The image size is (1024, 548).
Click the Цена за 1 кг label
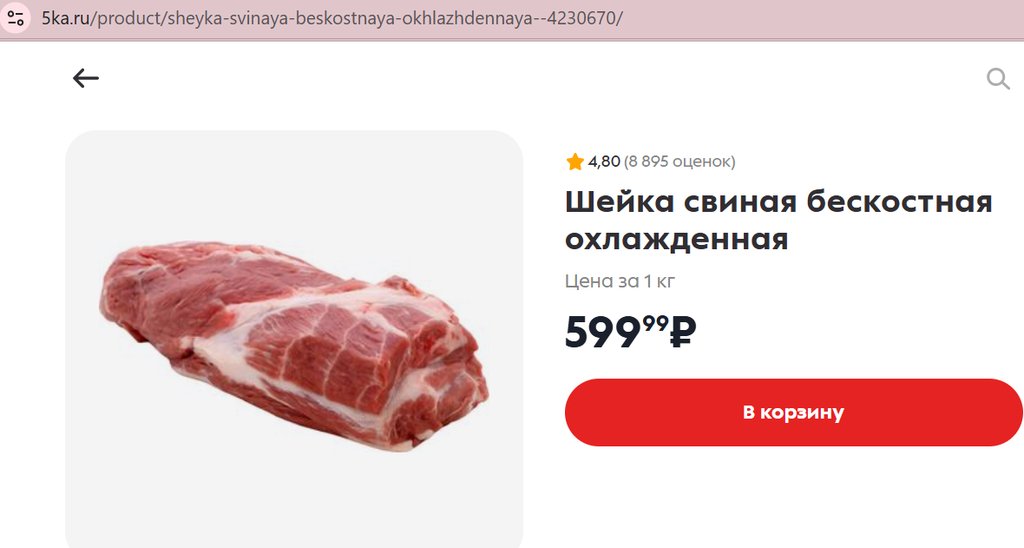click(x=620, y=282)
